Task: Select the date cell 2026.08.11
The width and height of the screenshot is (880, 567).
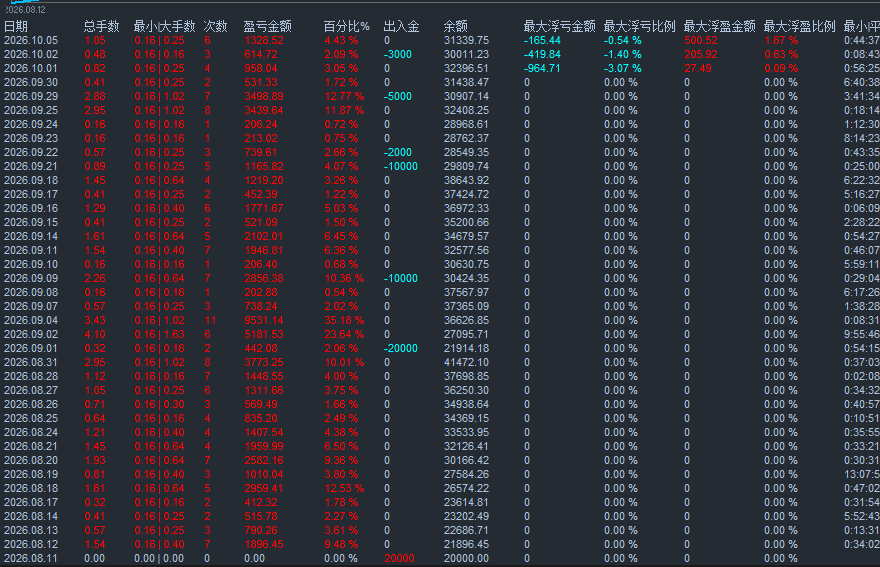Action: coord(31,558)
